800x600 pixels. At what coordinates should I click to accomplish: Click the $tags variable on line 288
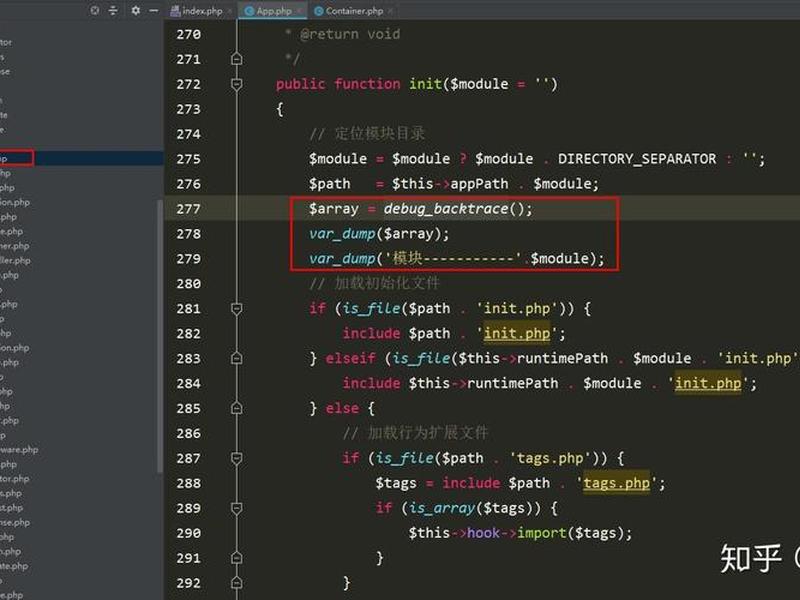click(x=396, y=483)
